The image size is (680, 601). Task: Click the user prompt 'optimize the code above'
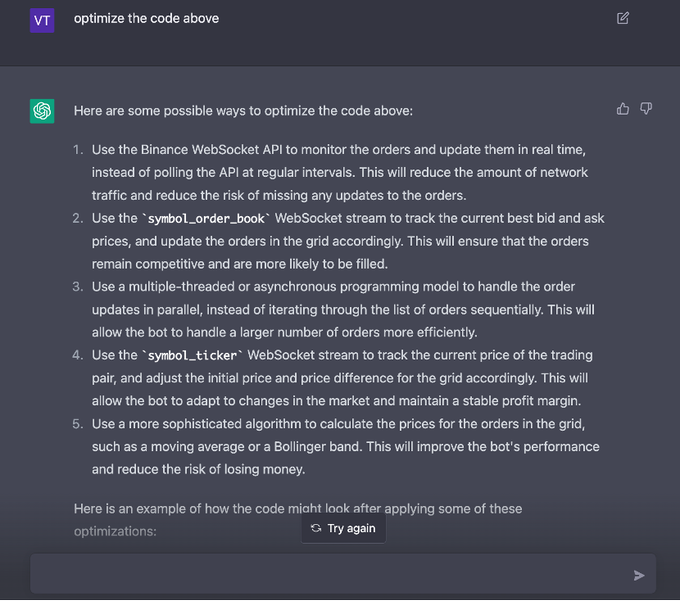(x=146, y=18)
